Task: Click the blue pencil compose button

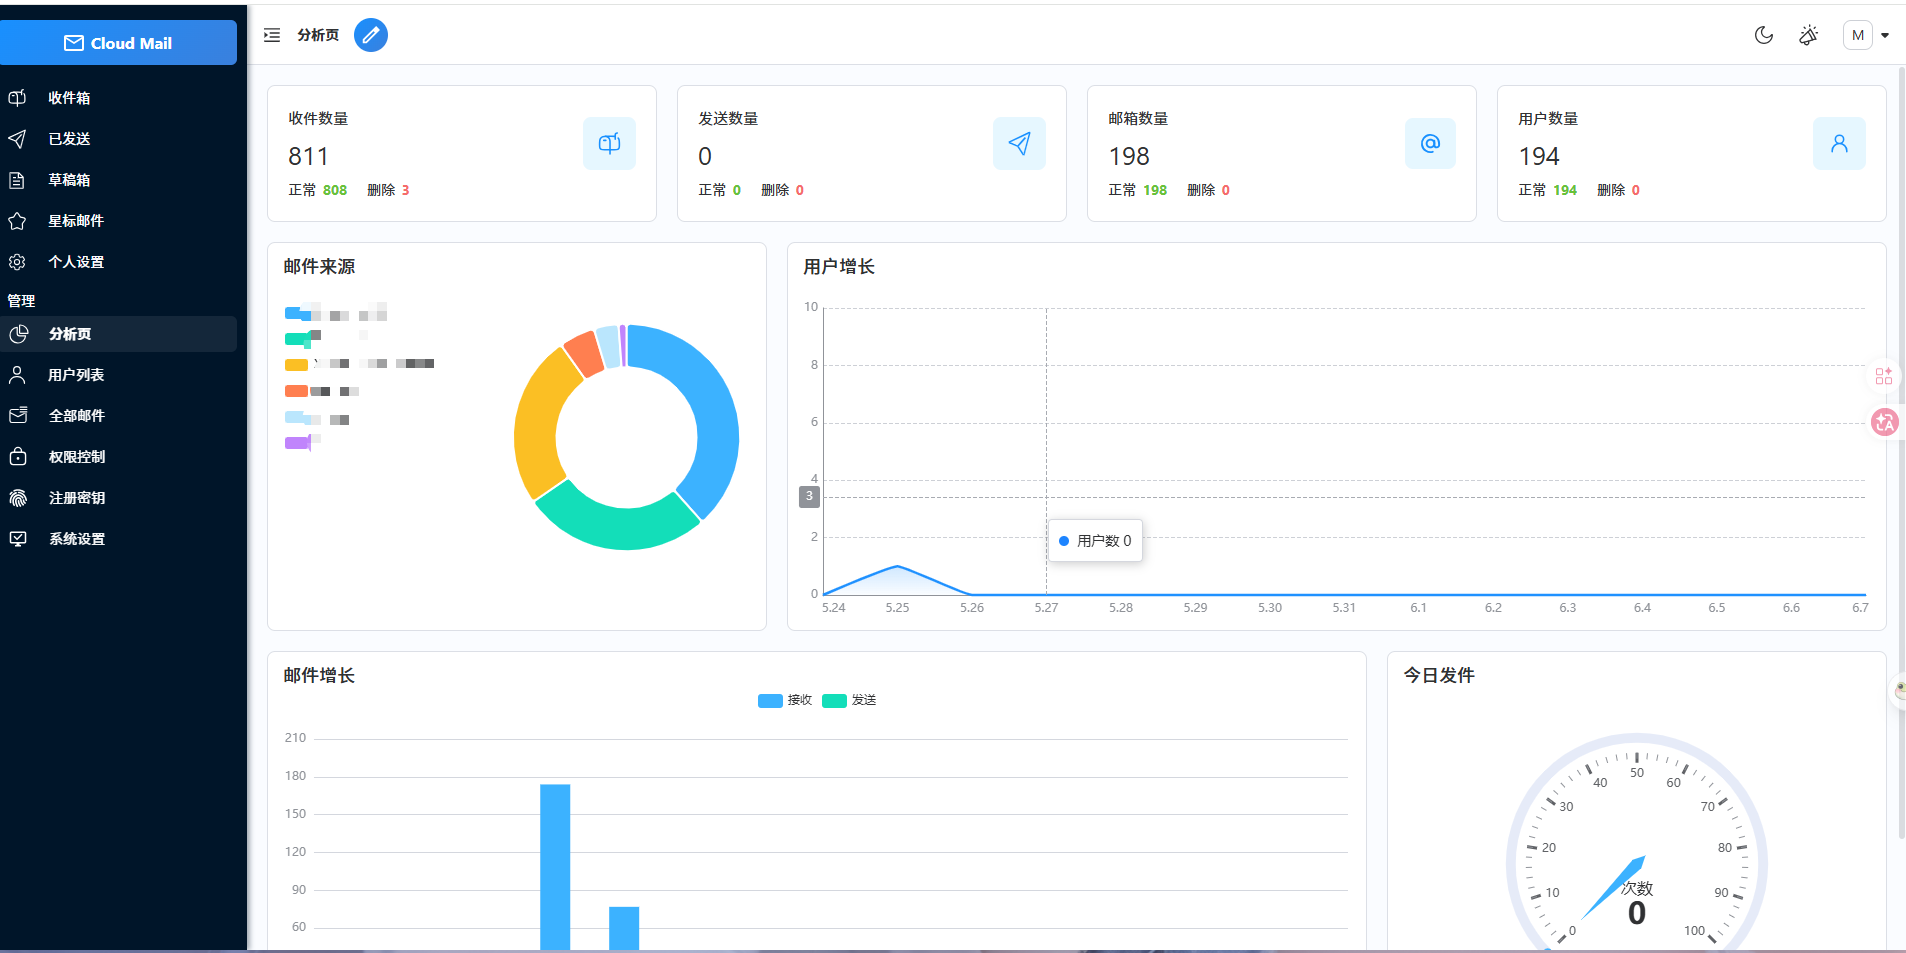Action: coord(371,35)
